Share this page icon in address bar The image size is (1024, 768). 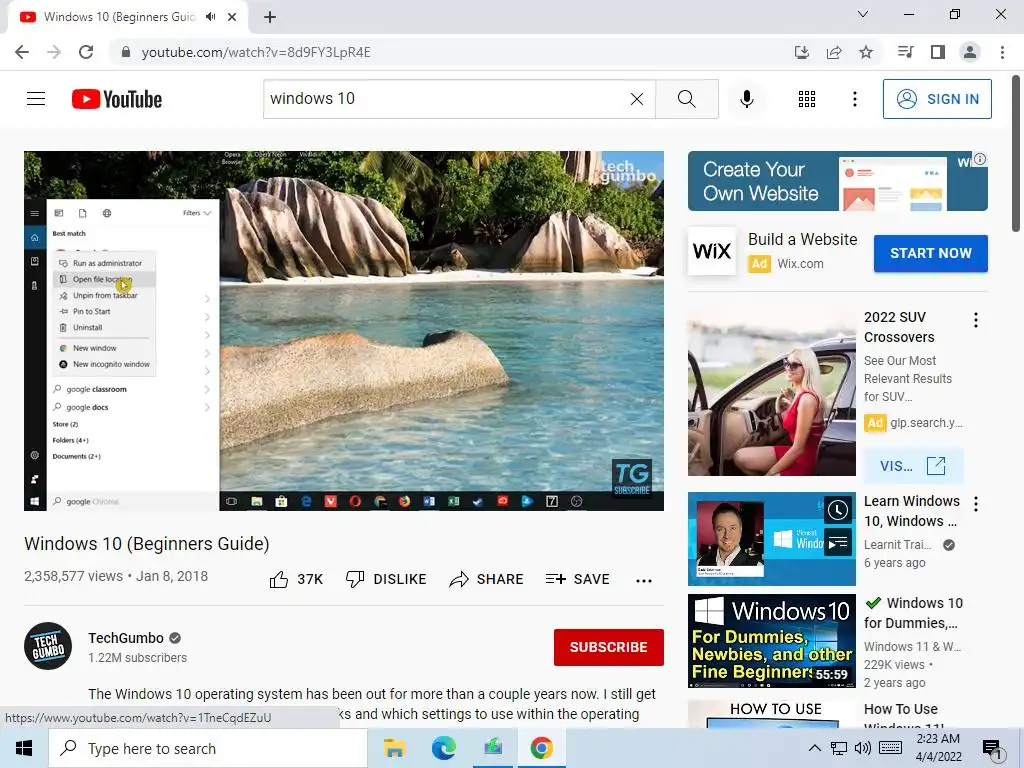834,52
